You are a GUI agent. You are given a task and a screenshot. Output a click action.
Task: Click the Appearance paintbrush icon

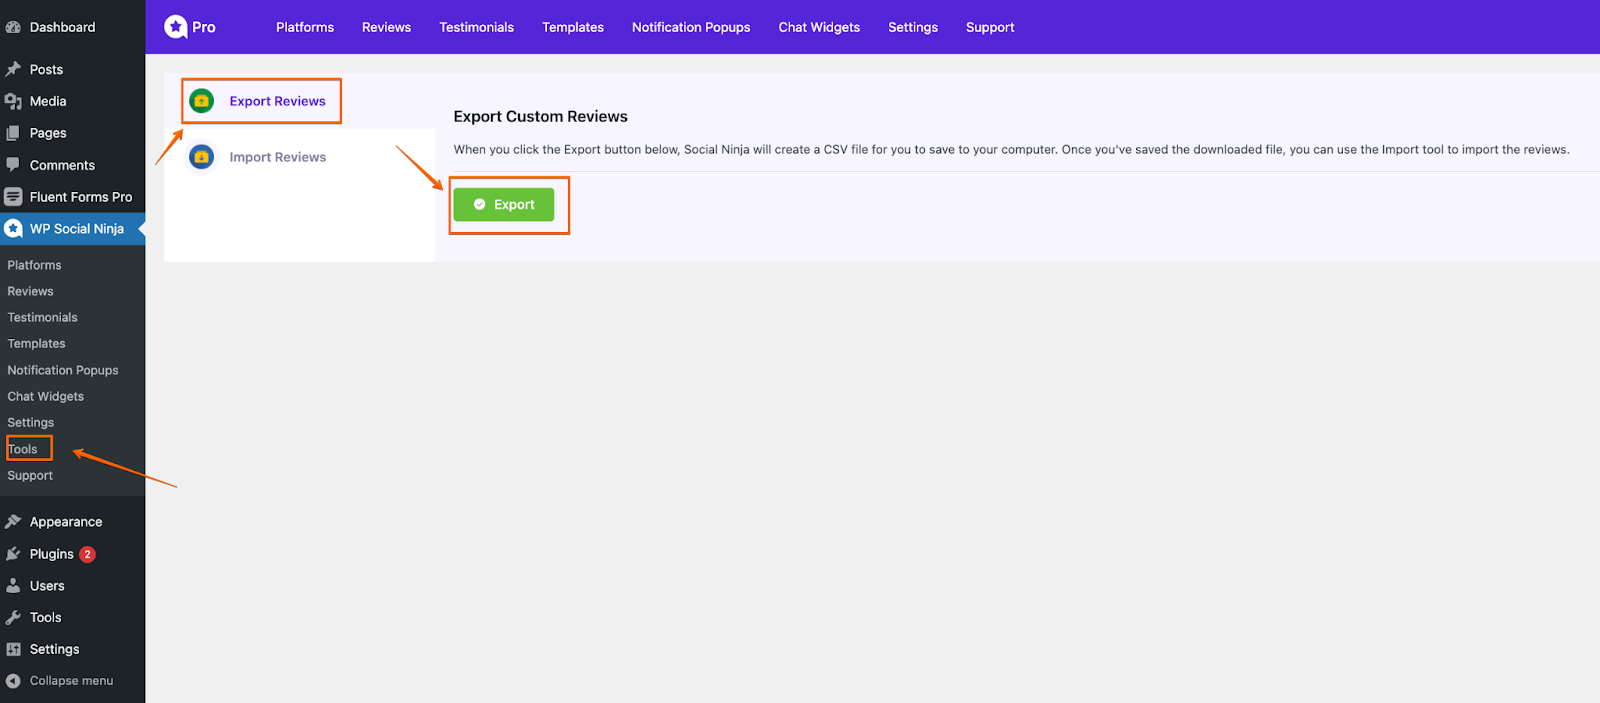[13, 522]
